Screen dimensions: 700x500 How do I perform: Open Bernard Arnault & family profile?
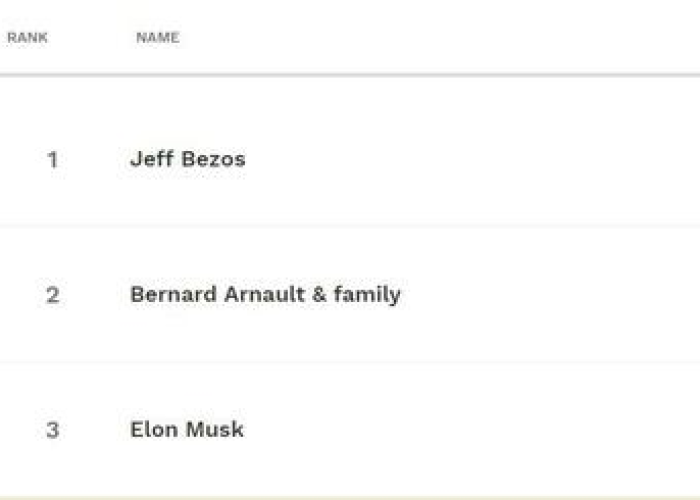coord(265,295)
